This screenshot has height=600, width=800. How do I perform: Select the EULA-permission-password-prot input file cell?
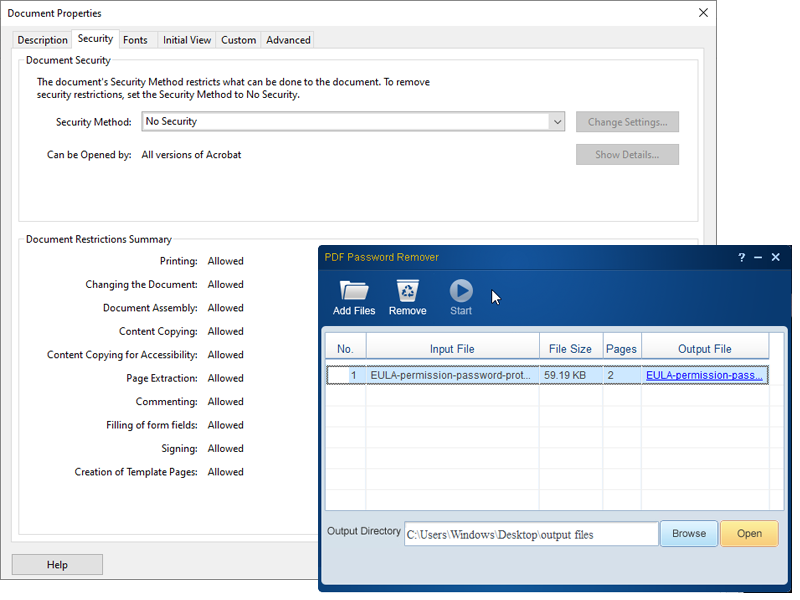pyautogui.click(x=452, y=376)
